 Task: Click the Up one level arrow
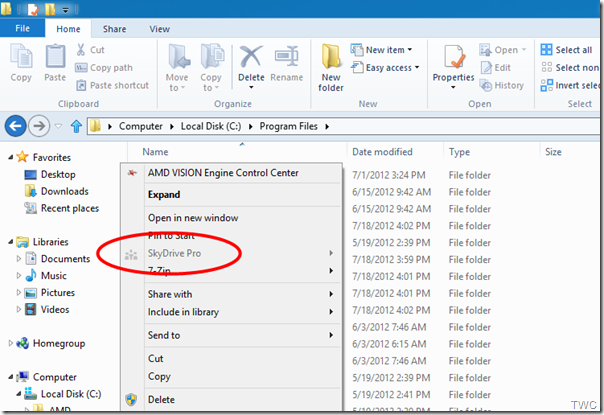(76, 126)
